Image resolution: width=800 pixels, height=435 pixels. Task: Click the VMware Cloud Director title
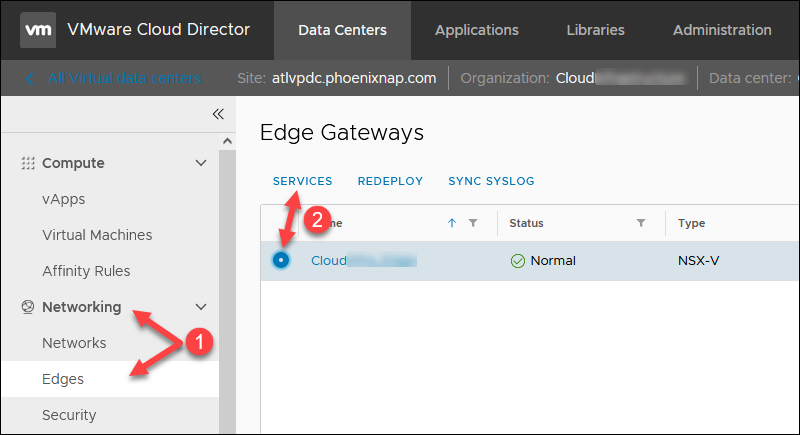(159, 30)
